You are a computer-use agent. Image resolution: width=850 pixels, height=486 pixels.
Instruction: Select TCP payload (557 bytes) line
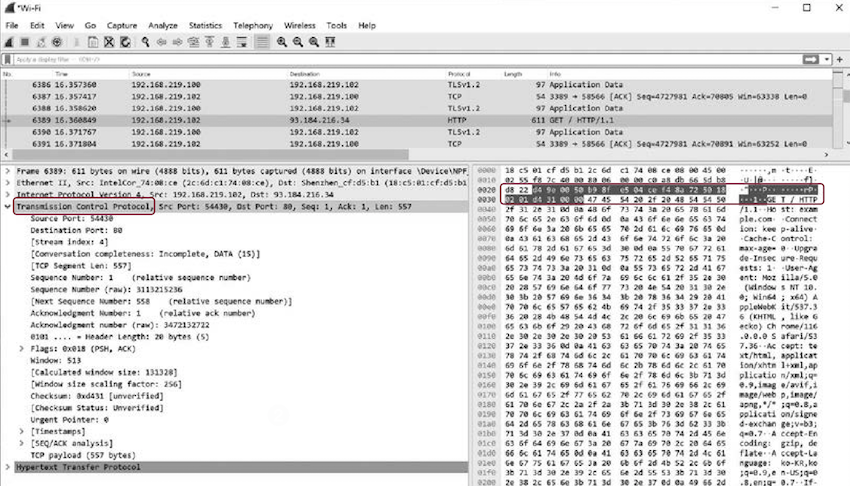point(82,455)
